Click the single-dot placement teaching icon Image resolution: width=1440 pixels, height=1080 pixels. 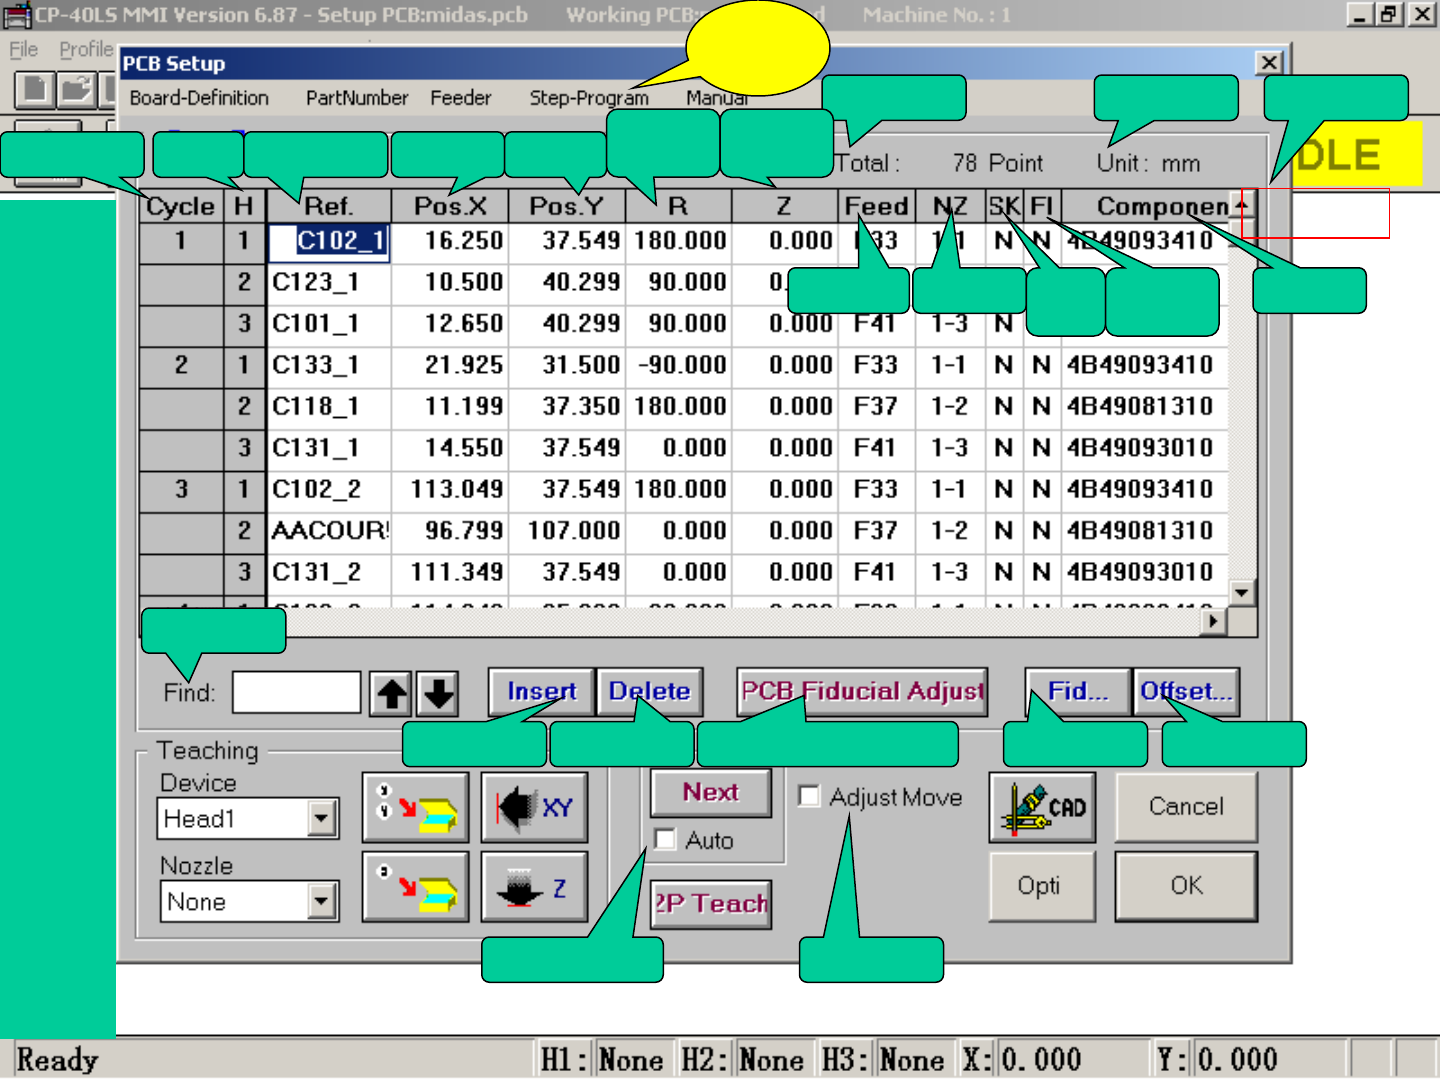pos(416,886)
